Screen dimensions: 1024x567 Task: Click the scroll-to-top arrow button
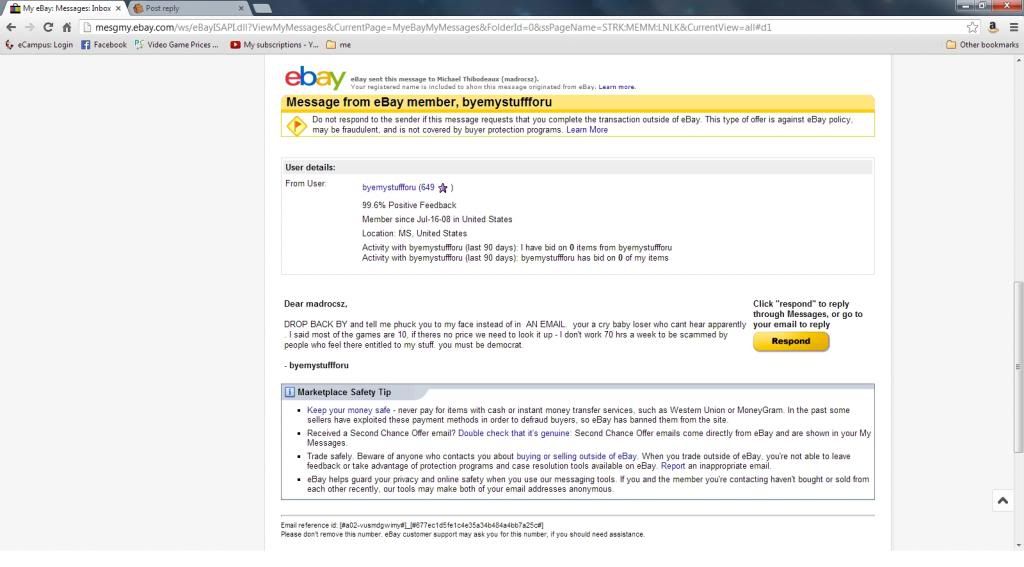point(1002,501)
